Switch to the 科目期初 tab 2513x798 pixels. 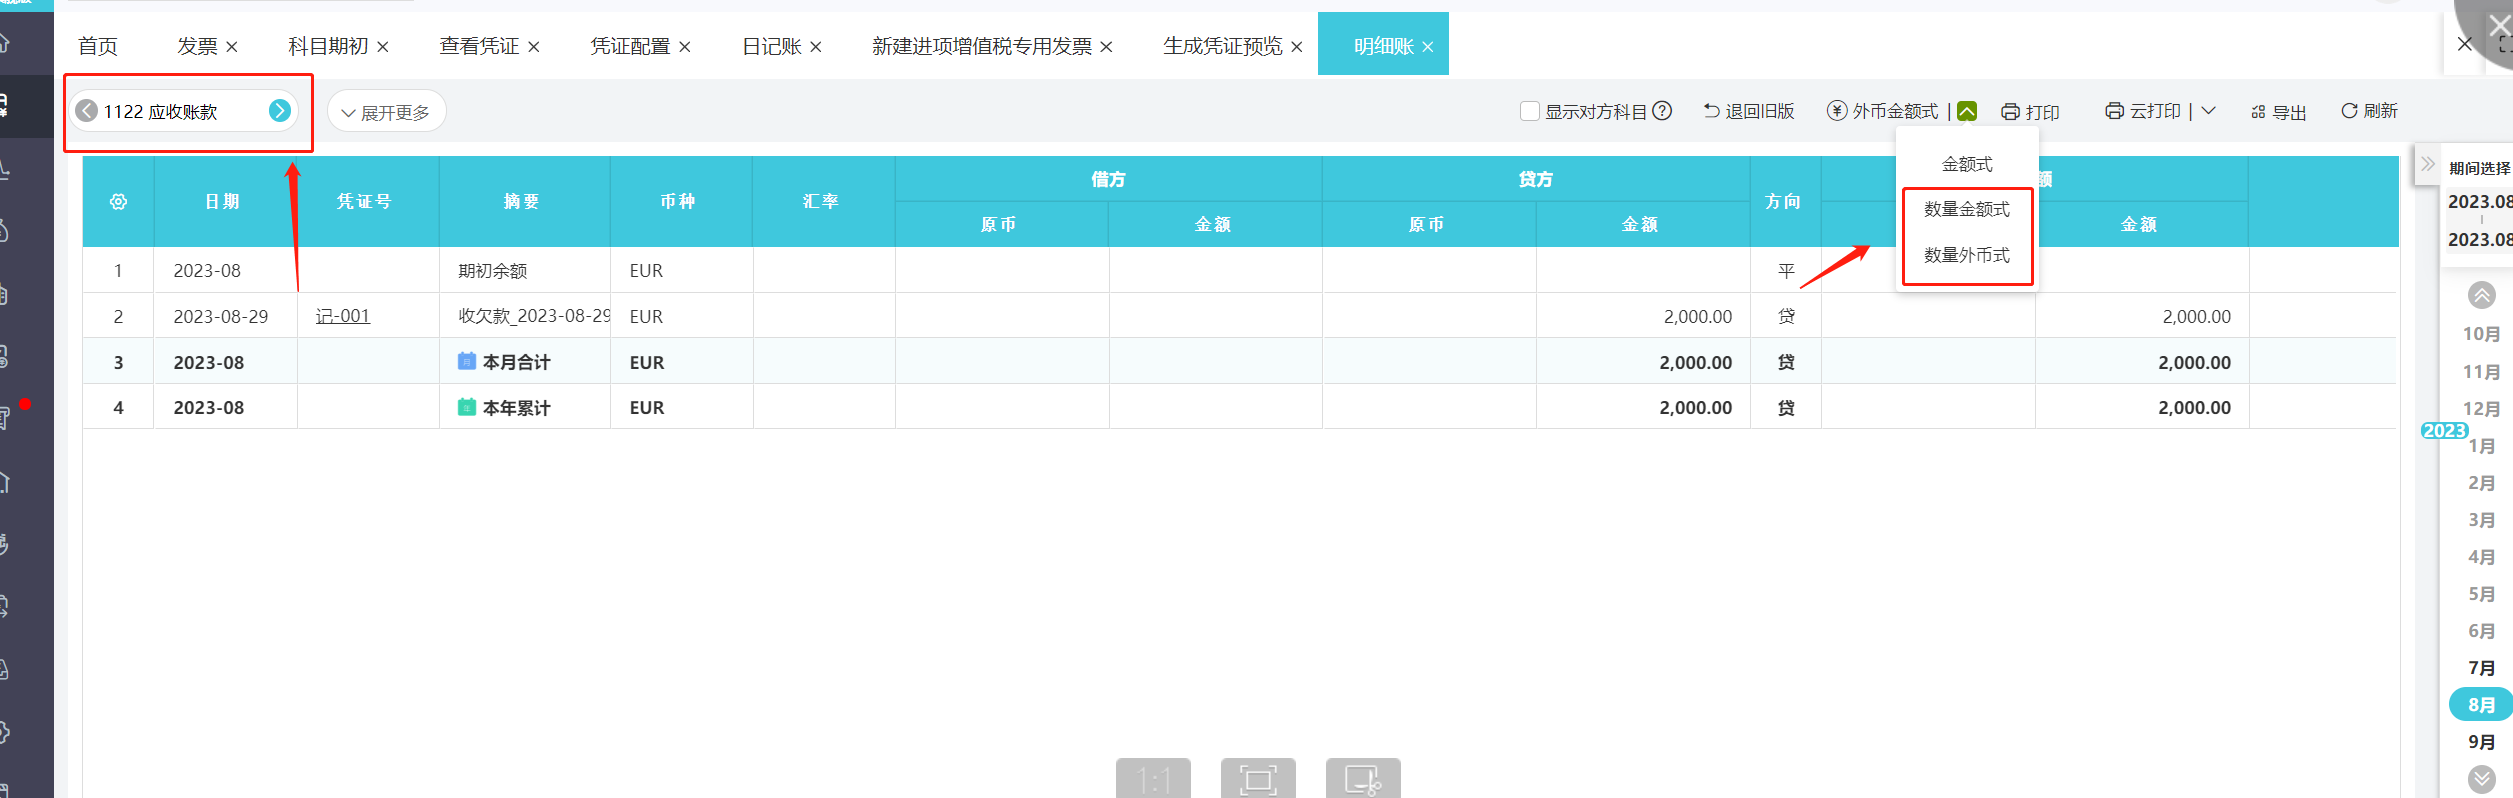(328, 46)
